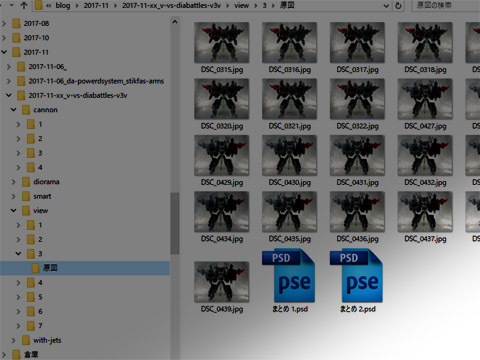Select the DSC_0318.jpg thumbnail
The height and width of the screenshot is (360, 480).
pyautogui.click(x=425, y=42)
